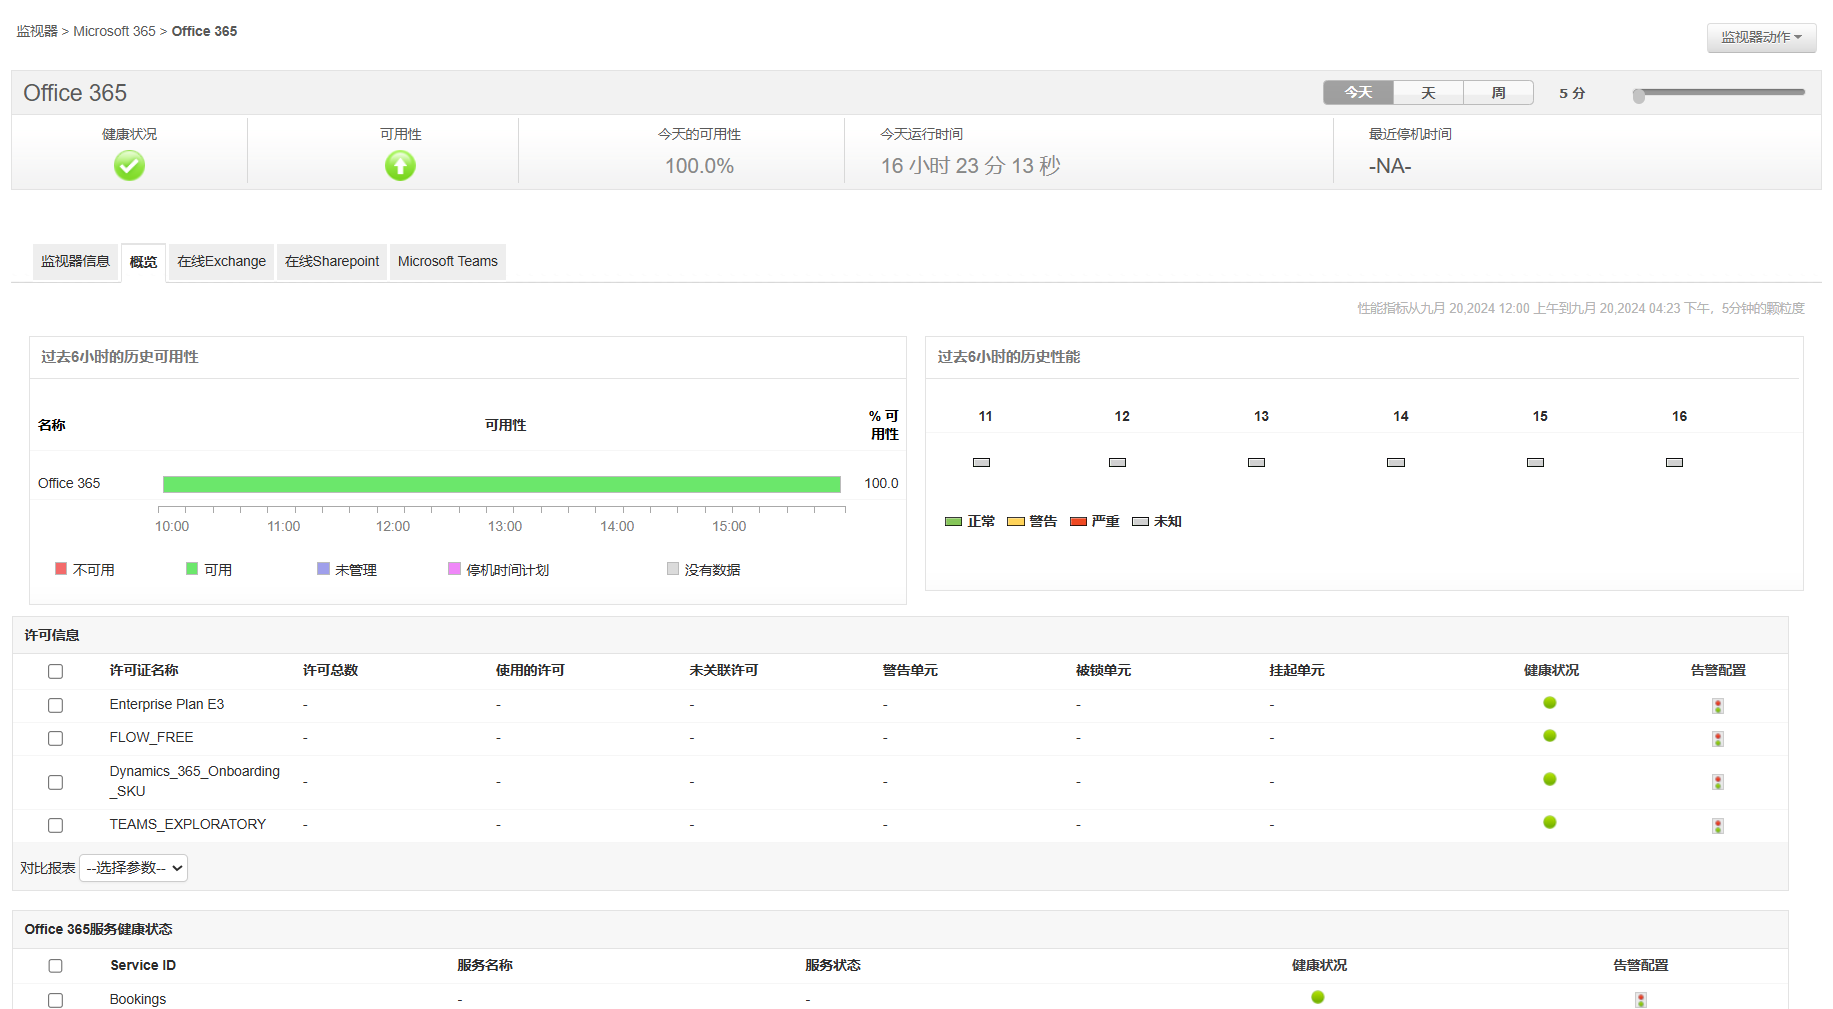Select the 今天 time range button
Image resolution: width=1833 pixels, height=1009 pixels.
click(1358, 93)
